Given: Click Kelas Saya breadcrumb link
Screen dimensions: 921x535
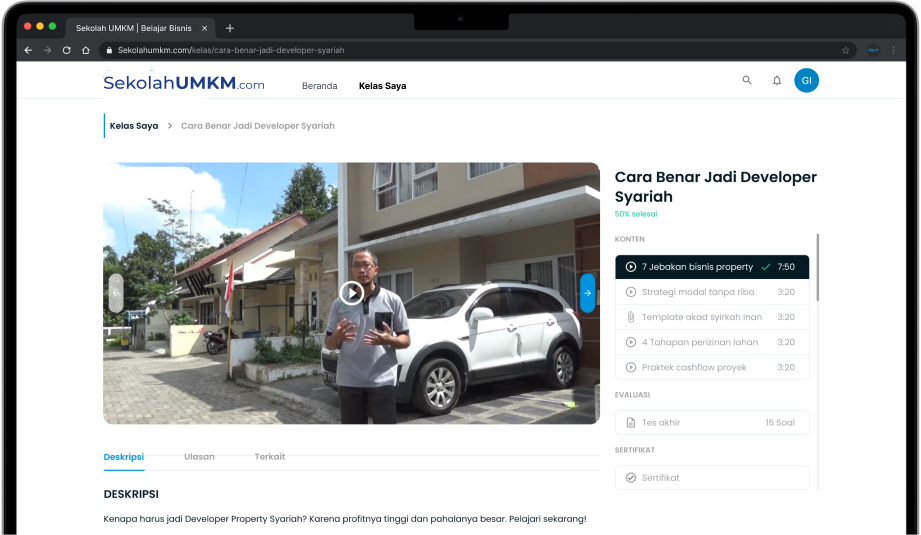Looking at the screenshot, I should (x=134, y=126).
